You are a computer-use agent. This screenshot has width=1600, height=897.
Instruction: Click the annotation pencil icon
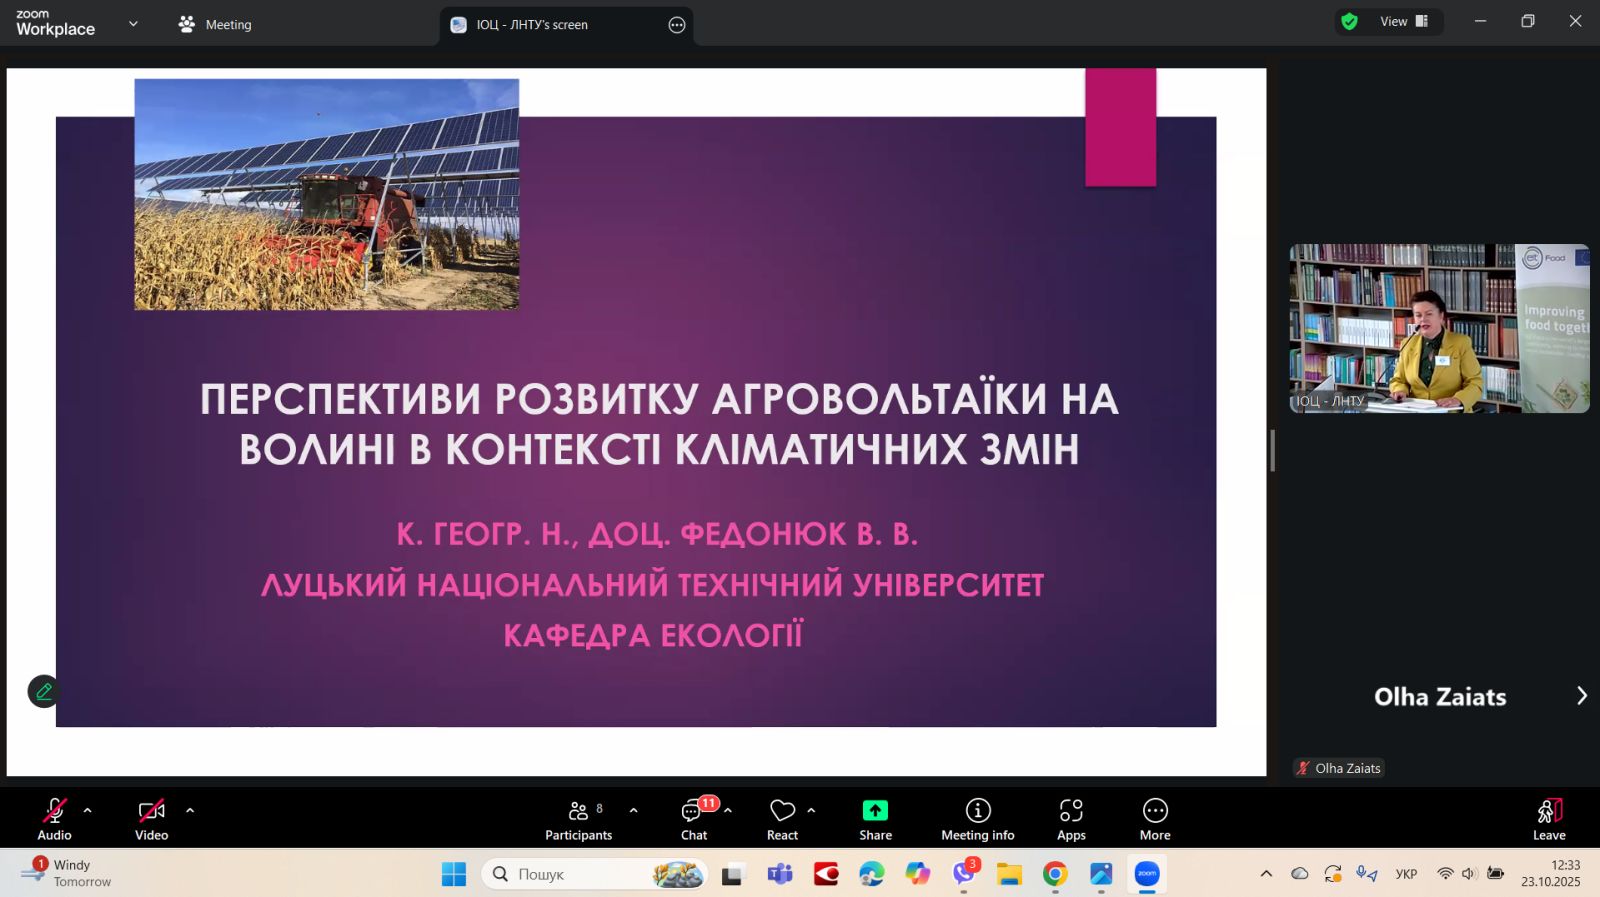click(x=44, y=691)
